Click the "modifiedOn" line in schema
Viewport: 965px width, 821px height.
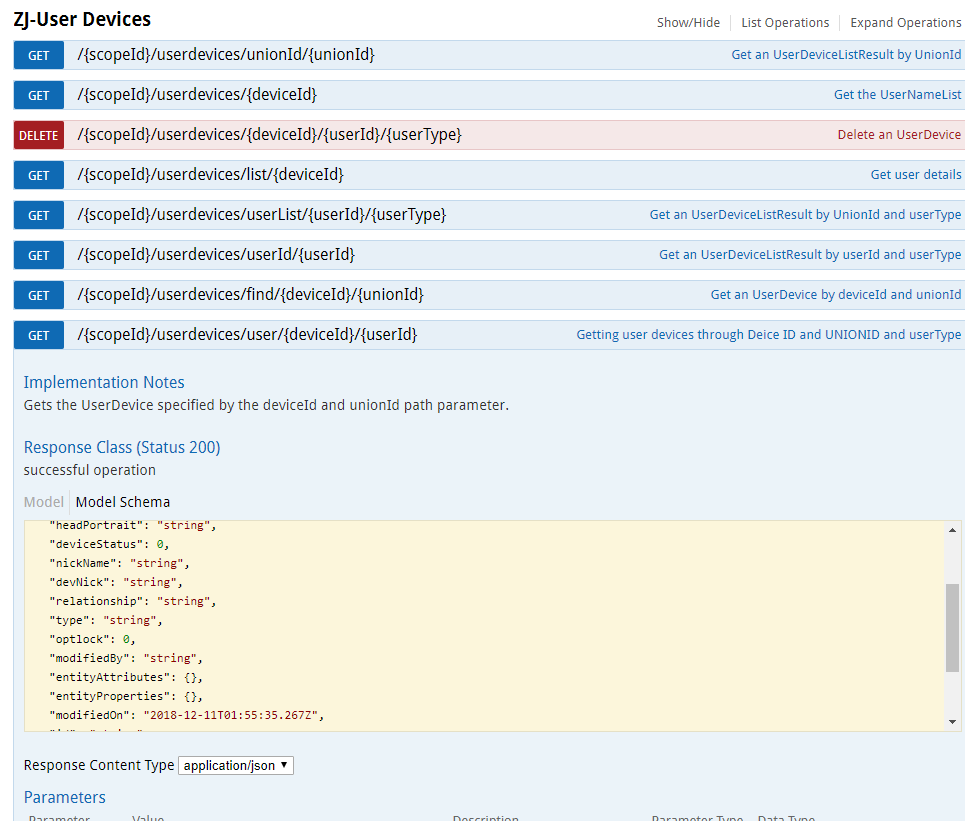click(x=186, y=715)
